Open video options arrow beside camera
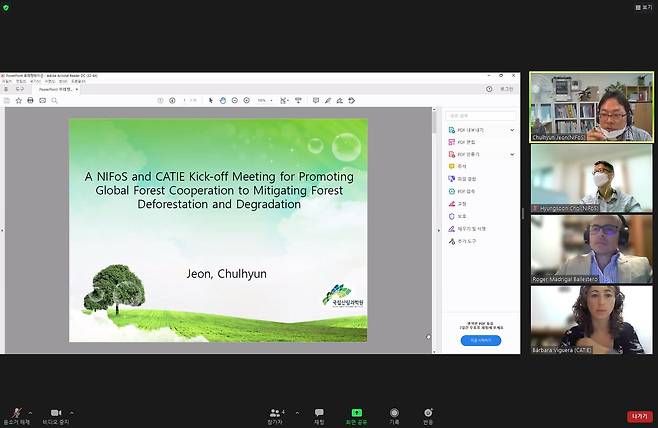 point(72,413)
